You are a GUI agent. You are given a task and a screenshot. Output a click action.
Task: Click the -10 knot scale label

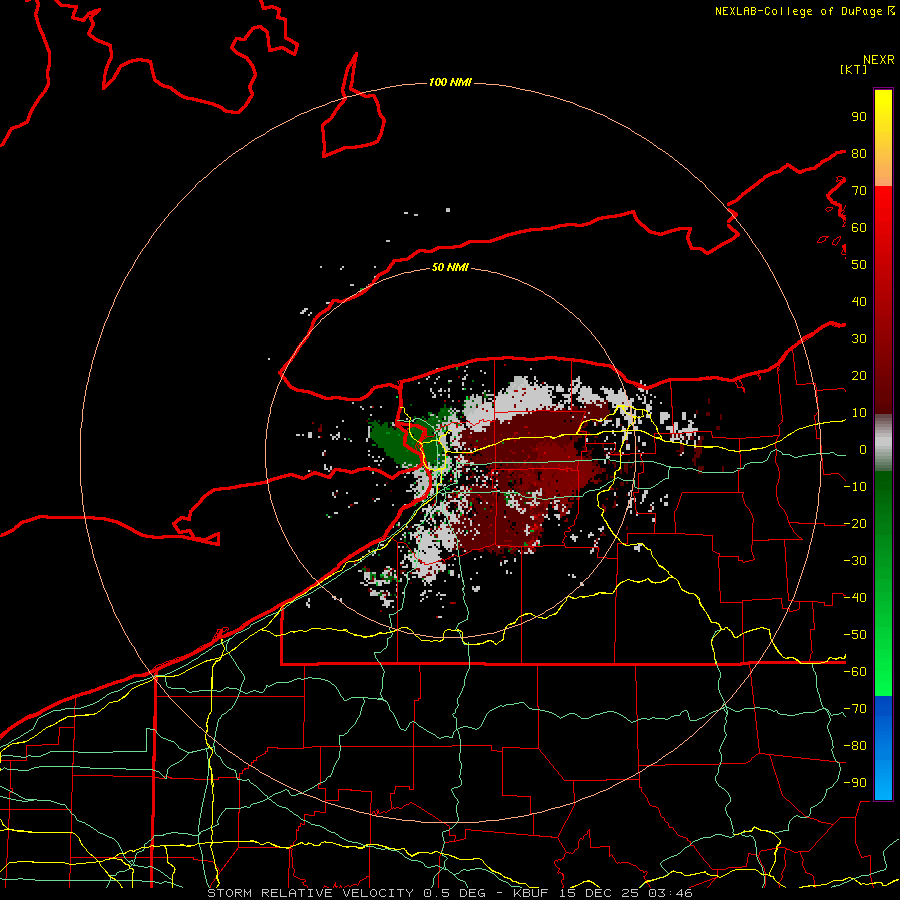(x=855, y=487)
